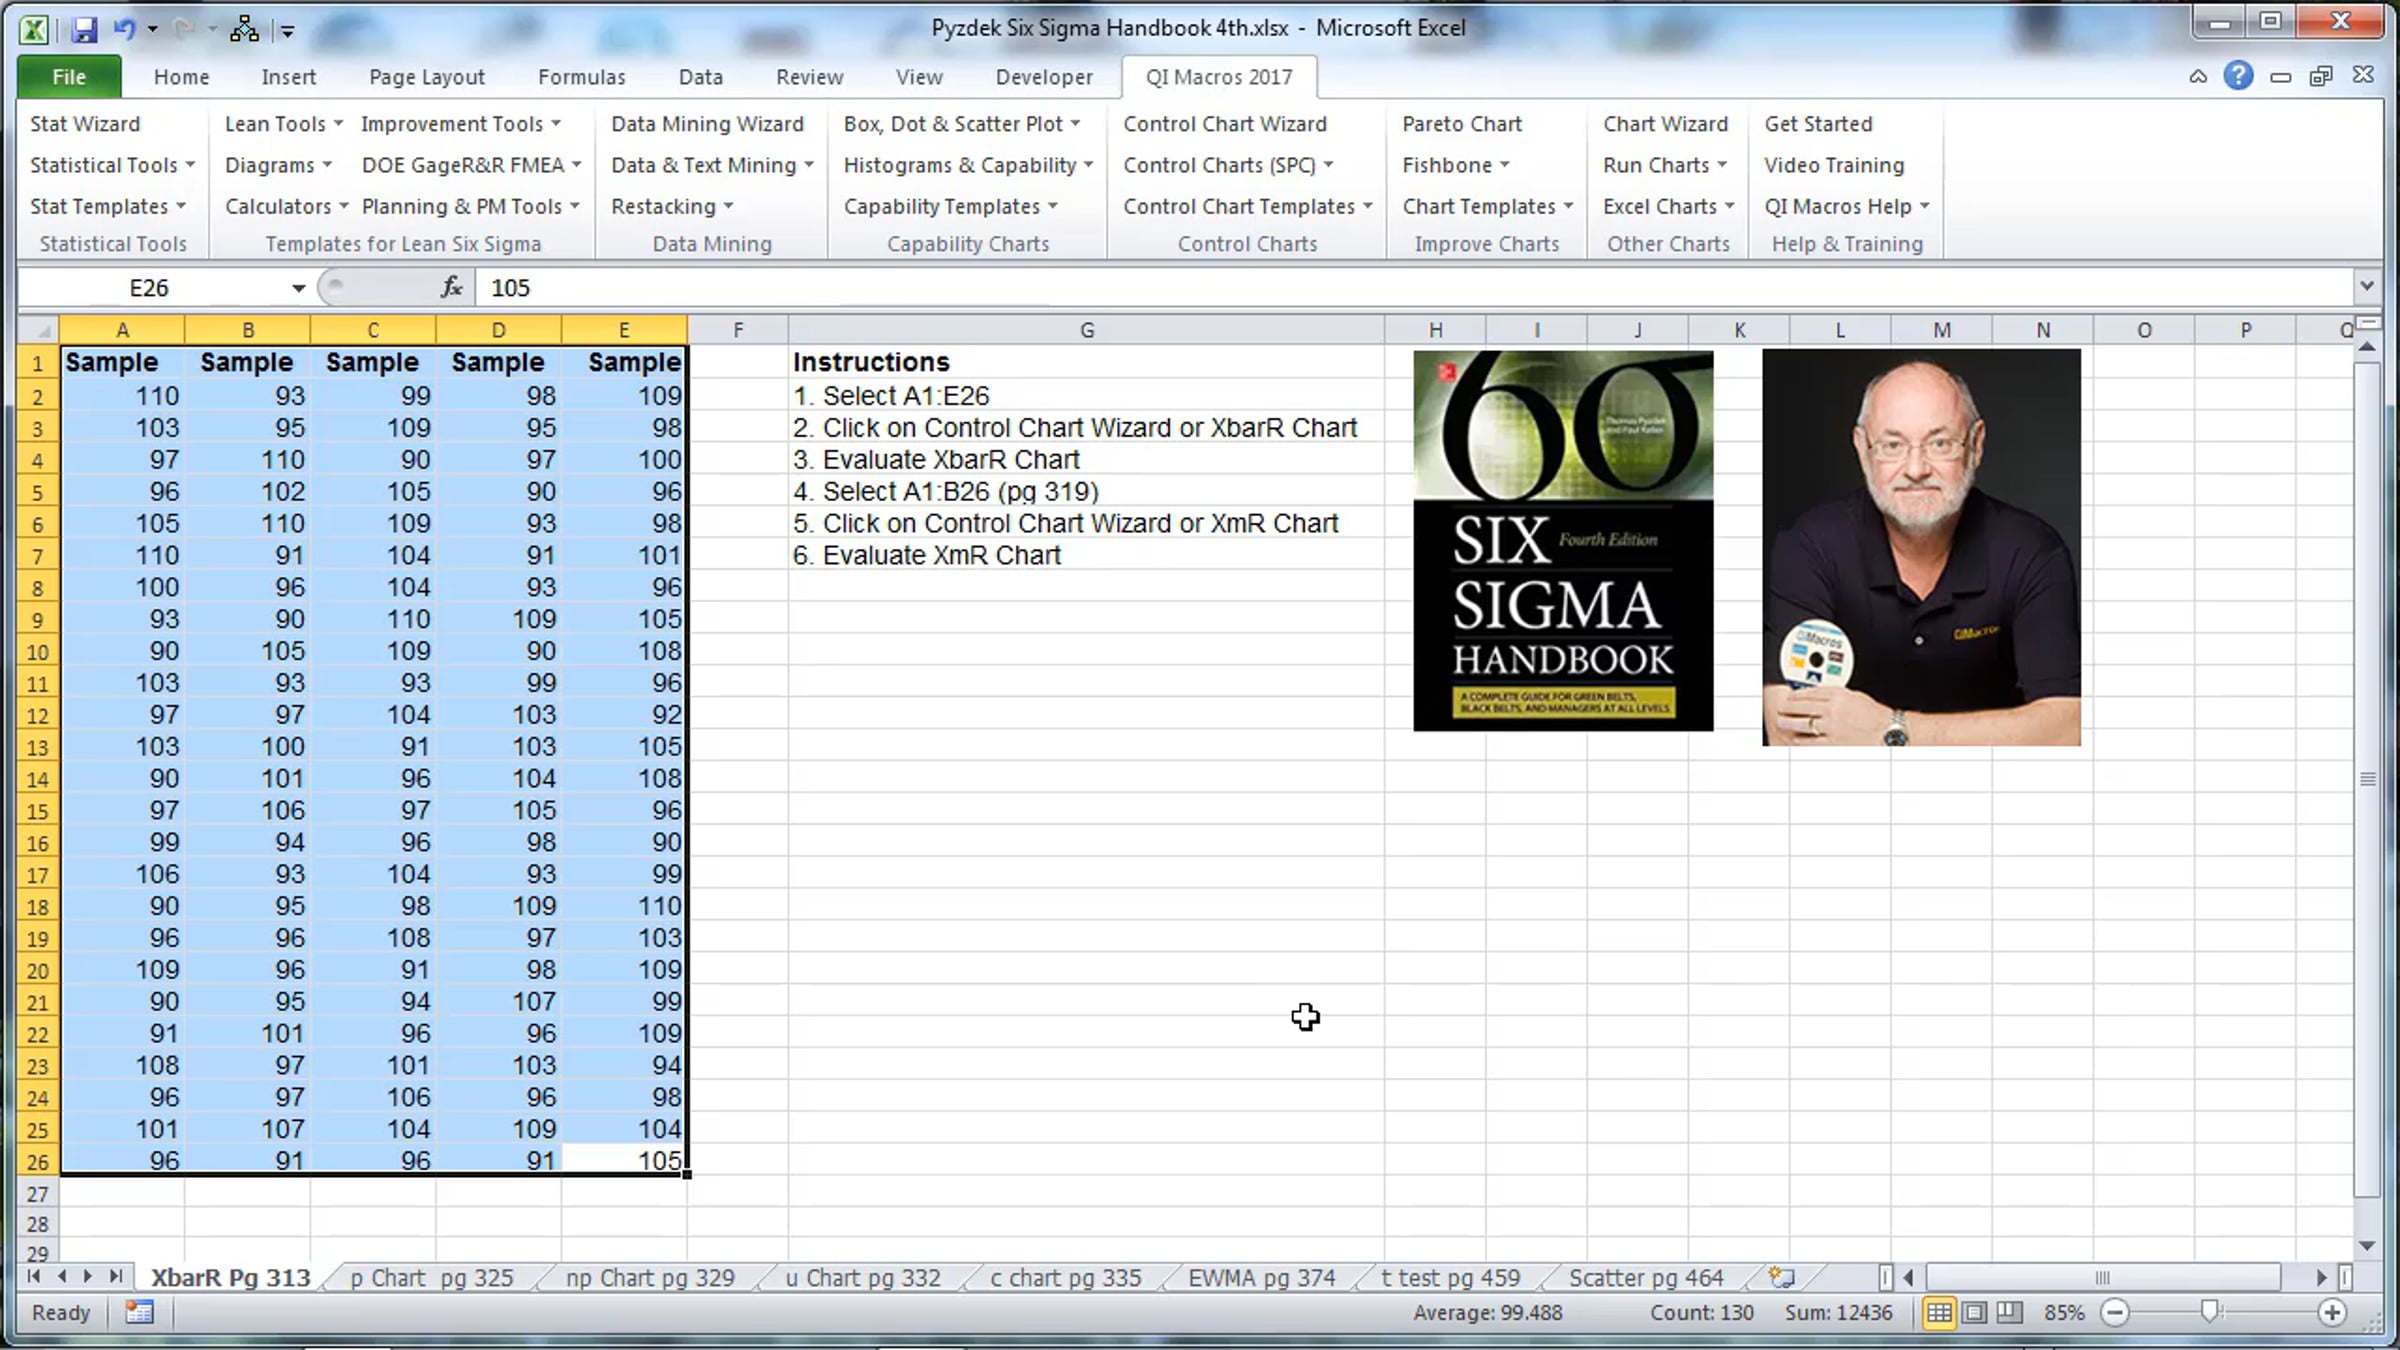
Task: Click the Insert Worksheet tab icon
Action: point(1781,1277)
